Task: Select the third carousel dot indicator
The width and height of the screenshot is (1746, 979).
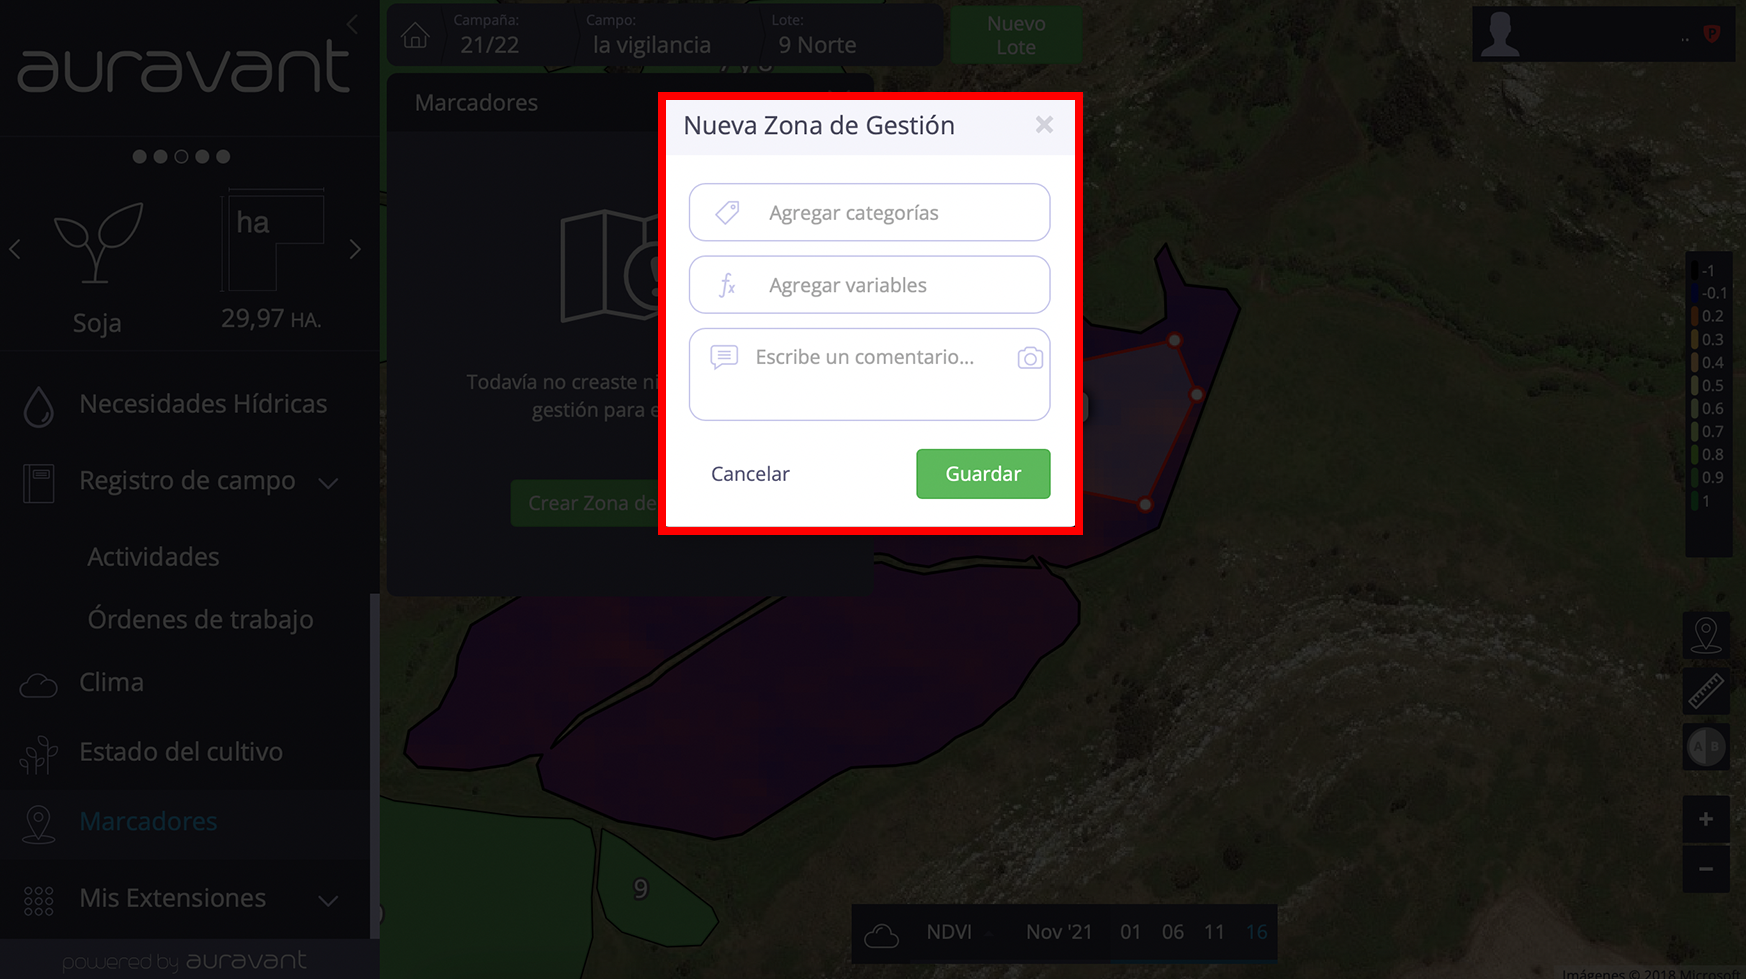Action: point(181,156)
